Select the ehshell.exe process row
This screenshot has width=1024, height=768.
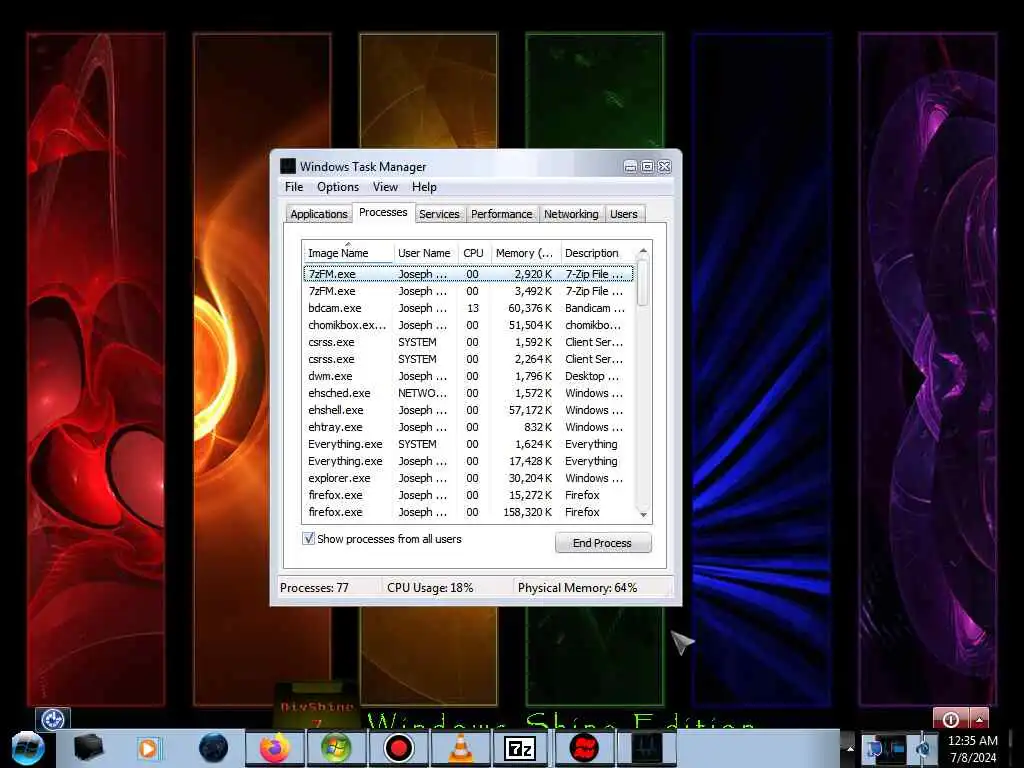coord(469,410)
